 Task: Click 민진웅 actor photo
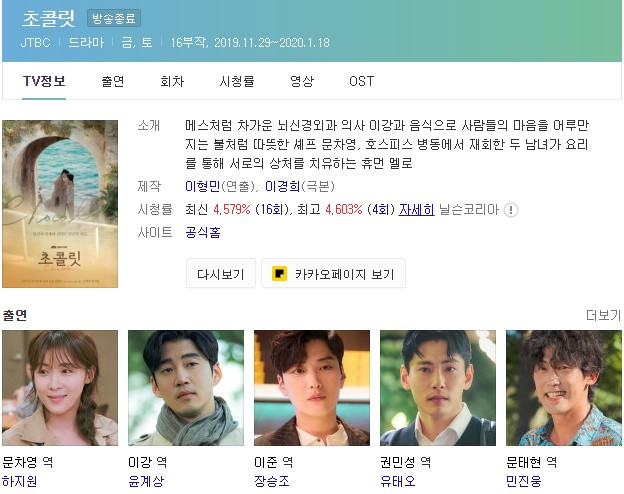[564, 388]
